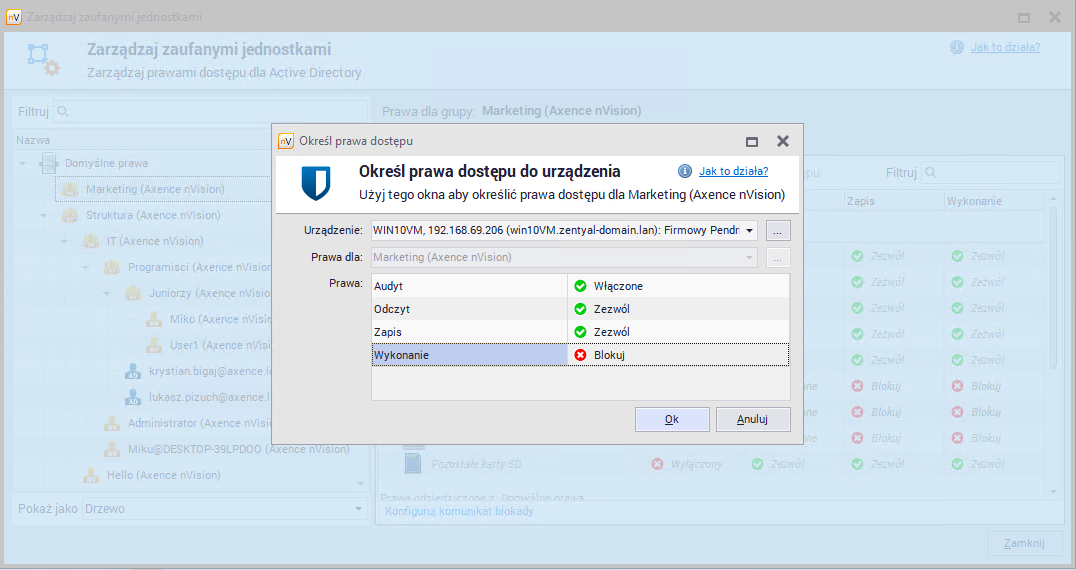Click the nV logo in dialog title bar
Viewport: 1076px width, 570px height.
286,141
